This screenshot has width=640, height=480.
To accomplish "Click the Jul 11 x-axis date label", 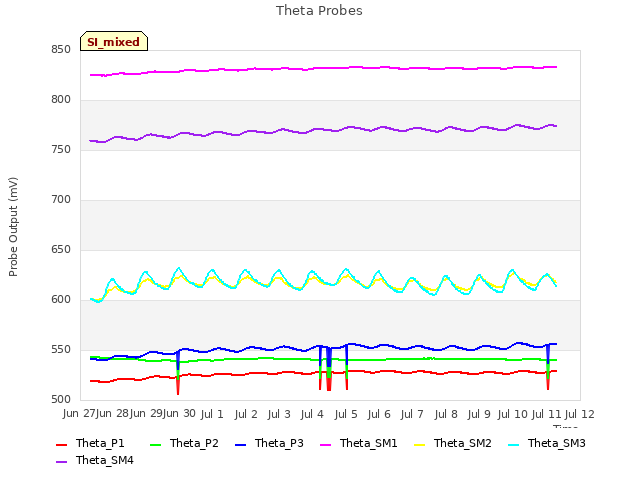I will 547,415.
